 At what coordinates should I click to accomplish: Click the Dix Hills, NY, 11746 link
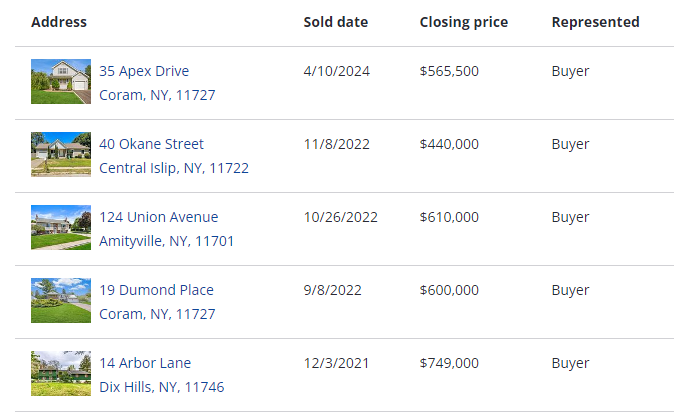[x=162, y=387]
